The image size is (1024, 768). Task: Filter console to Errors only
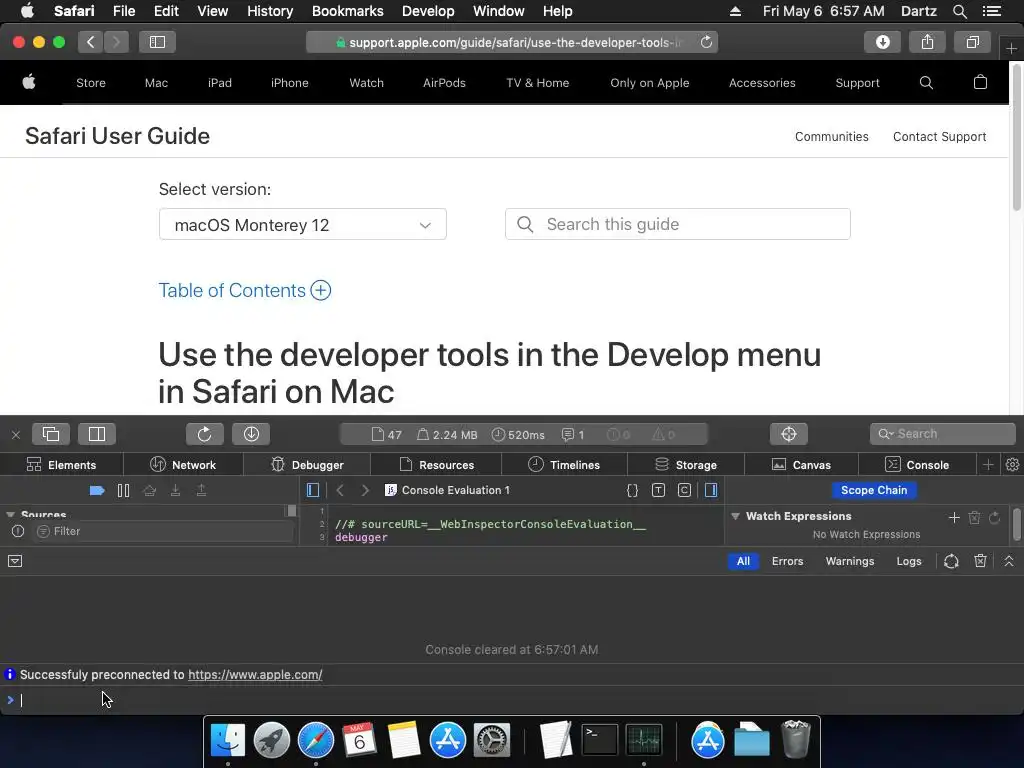[788, 561]
